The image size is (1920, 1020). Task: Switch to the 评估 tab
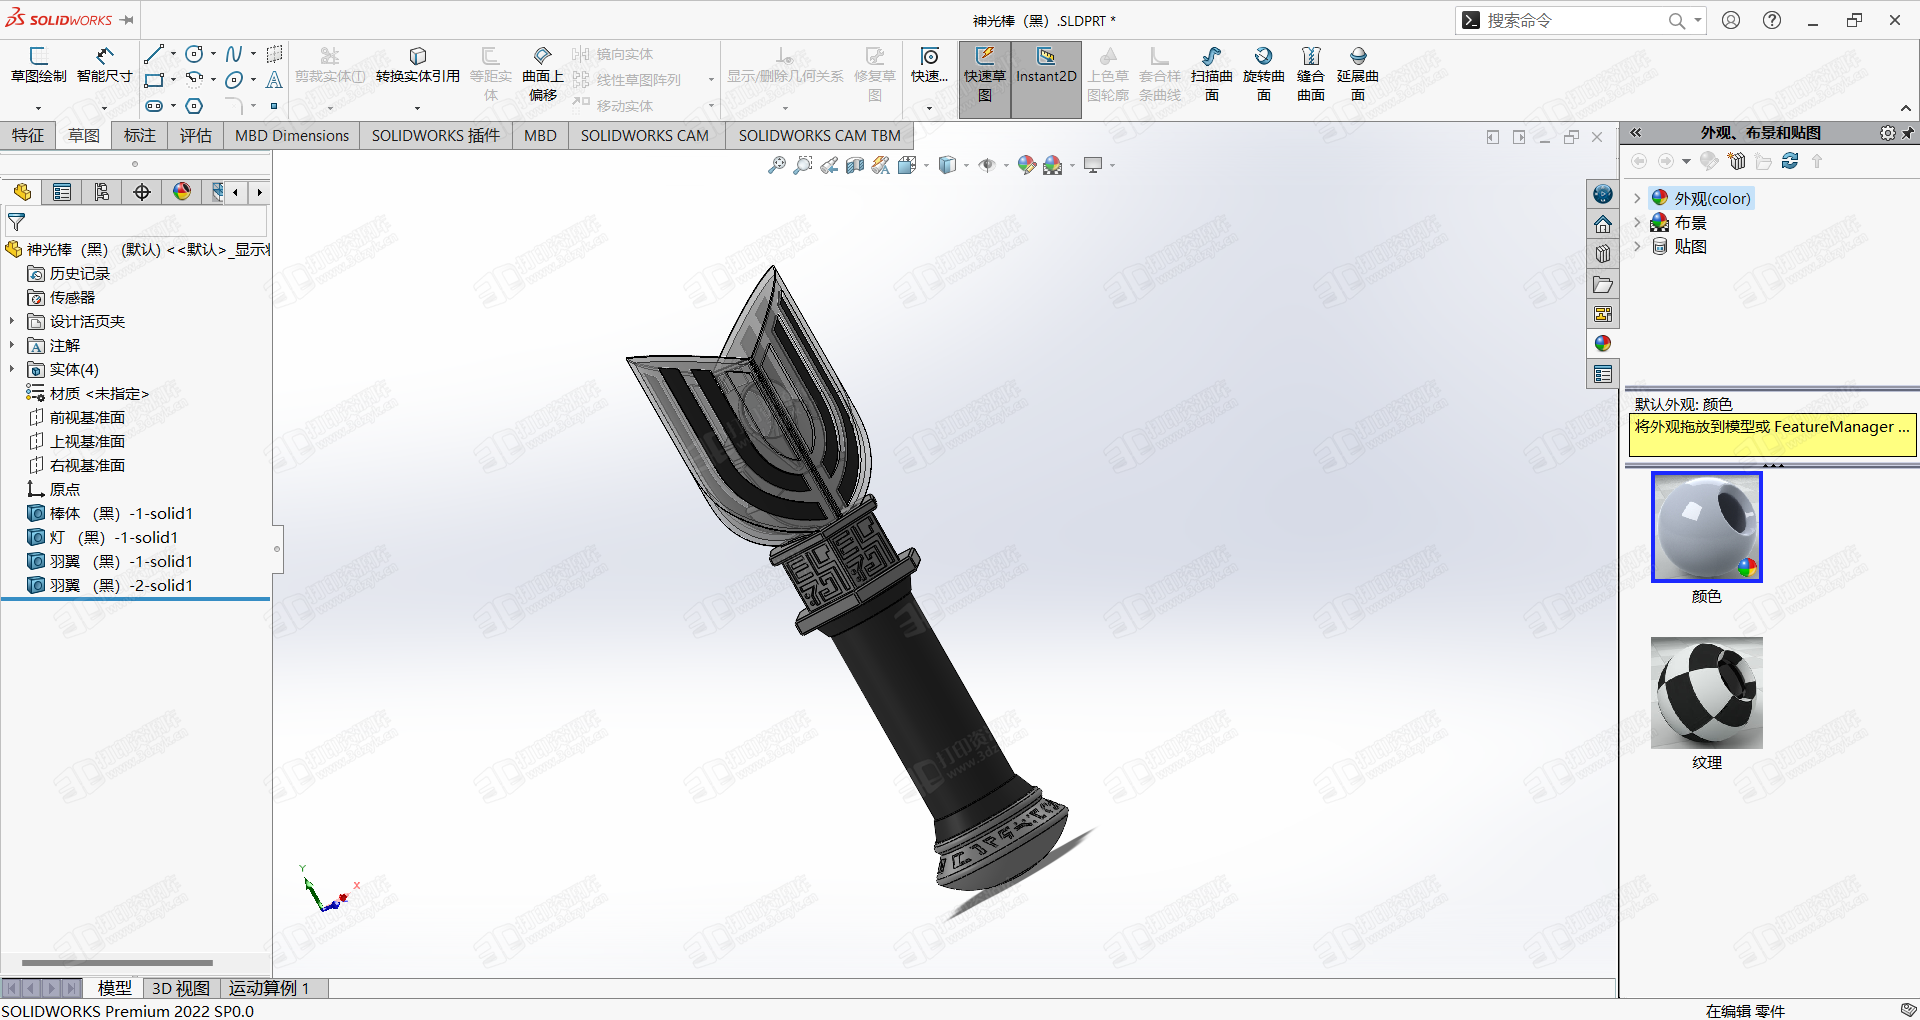pyautogui.click(x=196, y=136)
